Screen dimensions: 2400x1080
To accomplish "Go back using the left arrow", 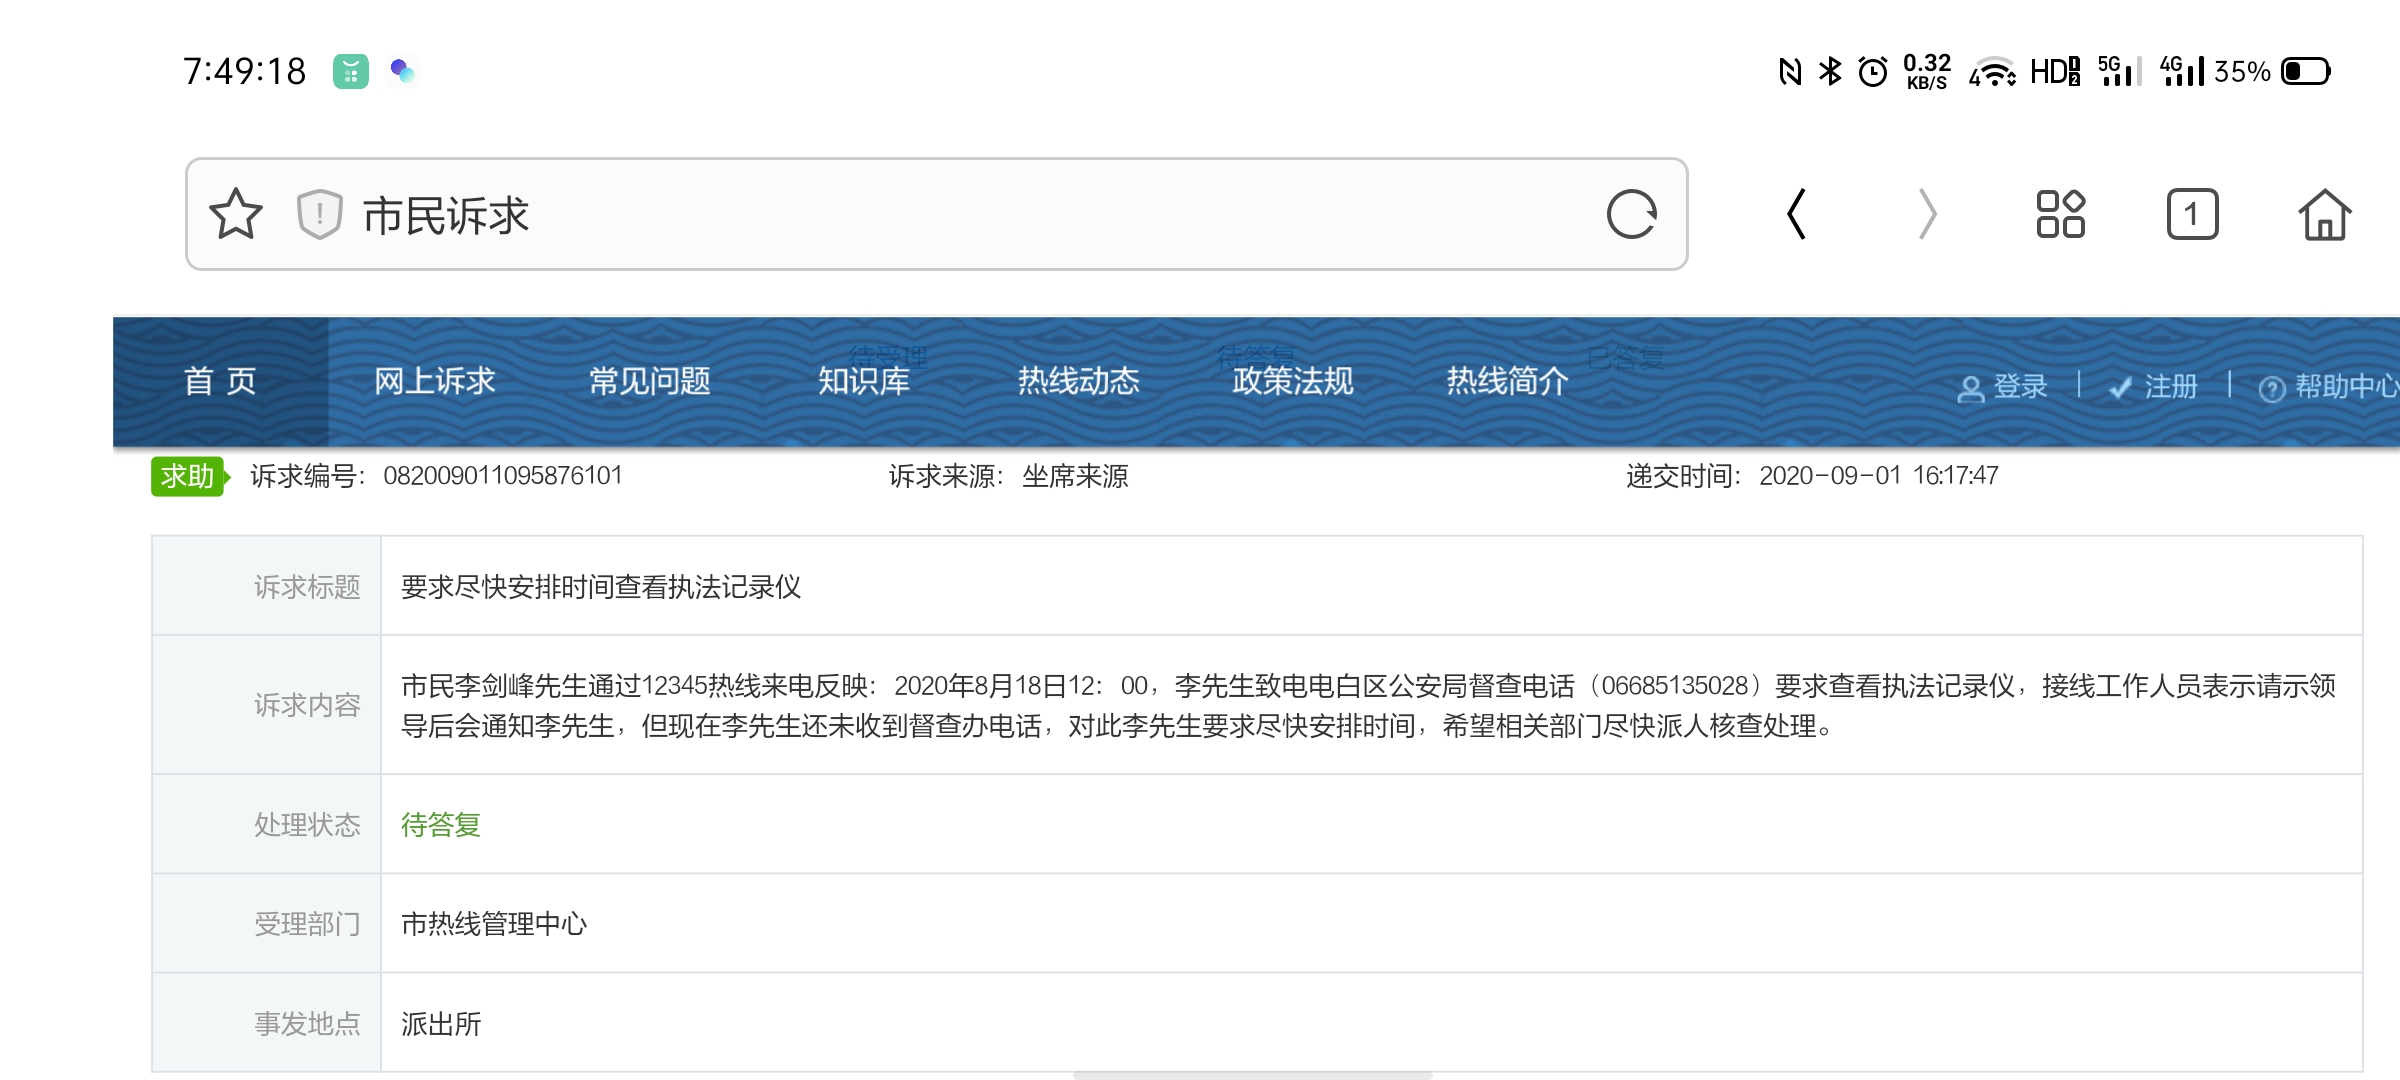I will coord(1797,215).
